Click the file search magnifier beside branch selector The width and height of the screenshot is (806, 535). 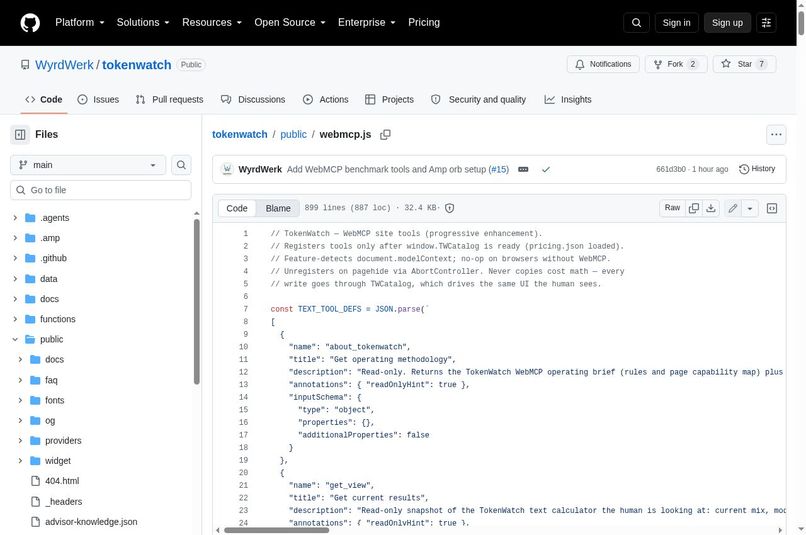(181, 165)
